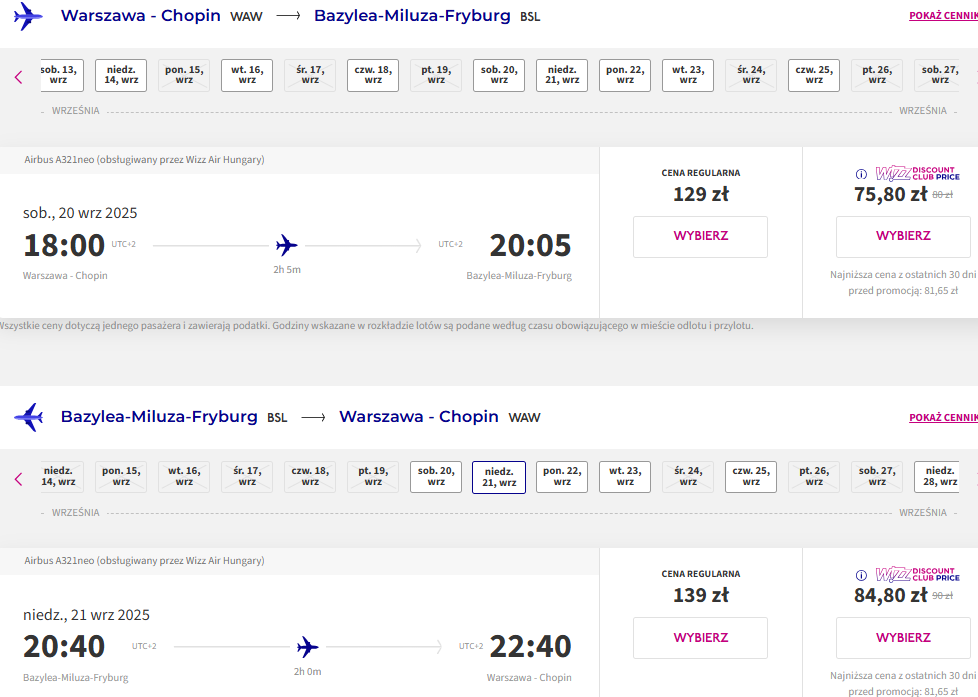This screenshot has width=978, height=697.
Task: Select outbound date sob. 20, wrz
Action: pos(499,76)
